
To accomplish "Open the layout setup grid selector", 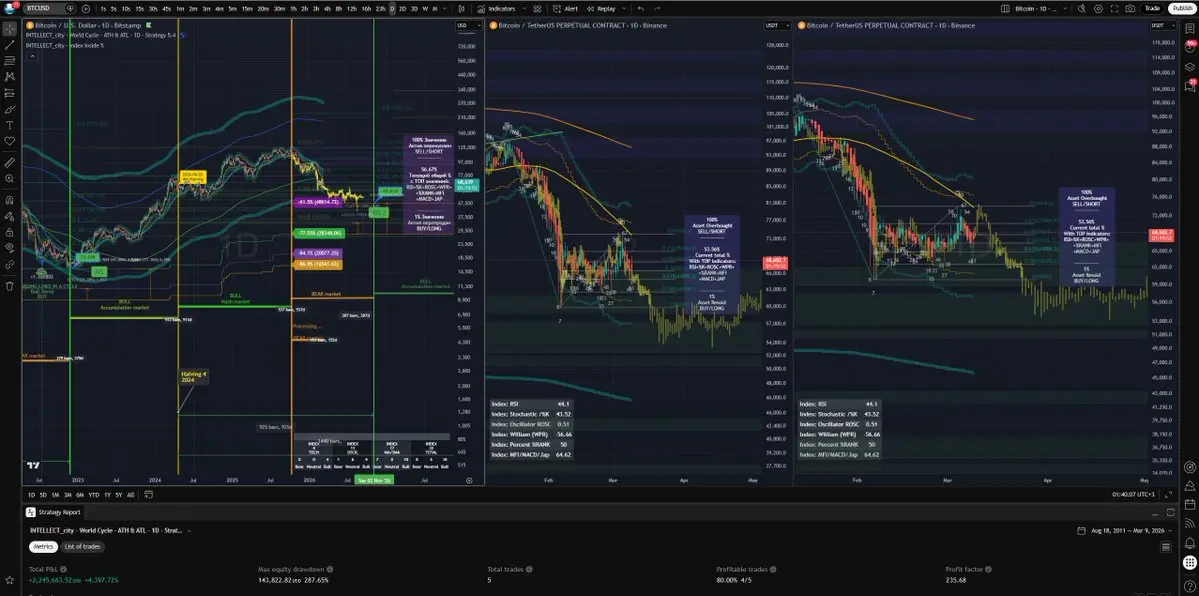I will click(1005, 8).
